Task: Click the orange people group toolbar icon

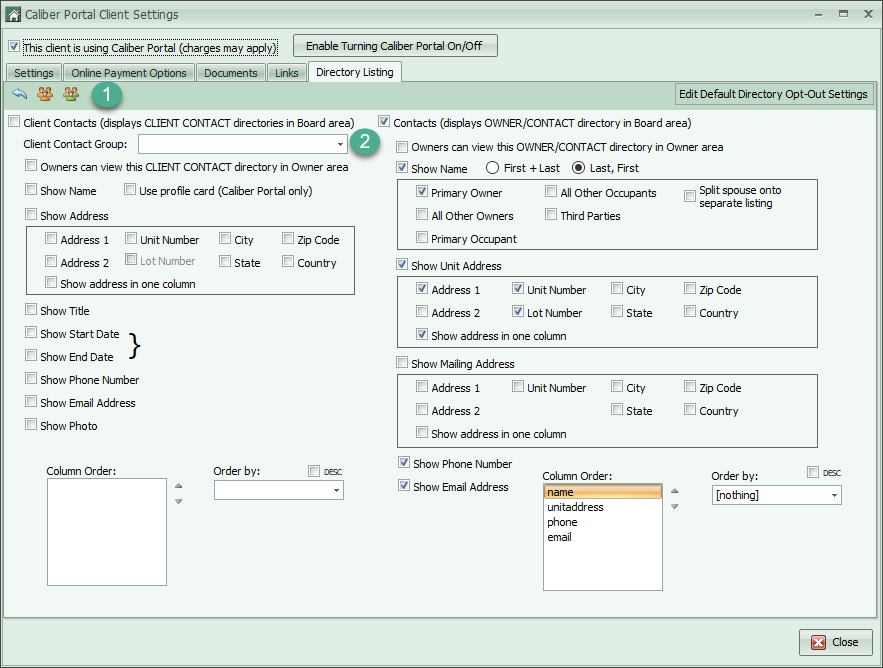Action: click(45, 94)
